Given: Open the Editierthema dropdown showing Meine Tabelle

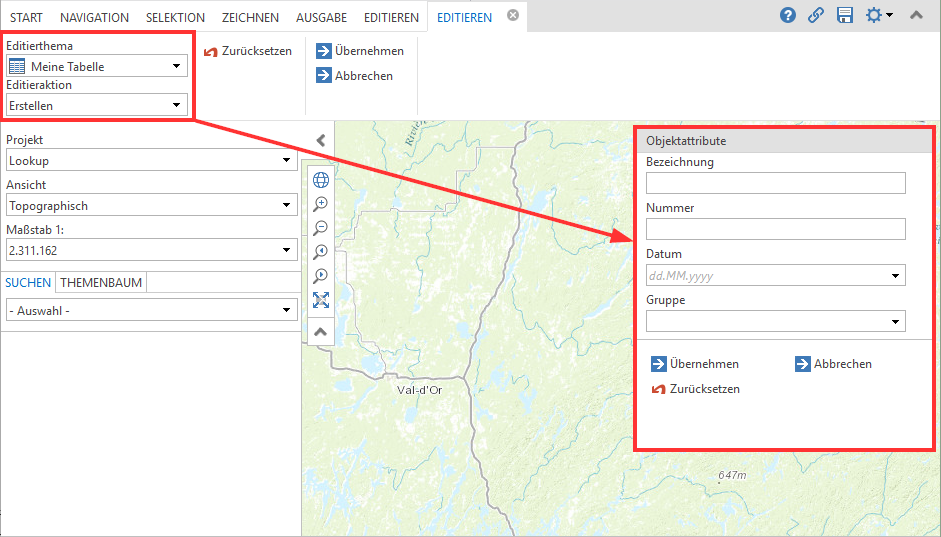Looking at the screenshot, I should pyautogui.click(x=96, y=67).
